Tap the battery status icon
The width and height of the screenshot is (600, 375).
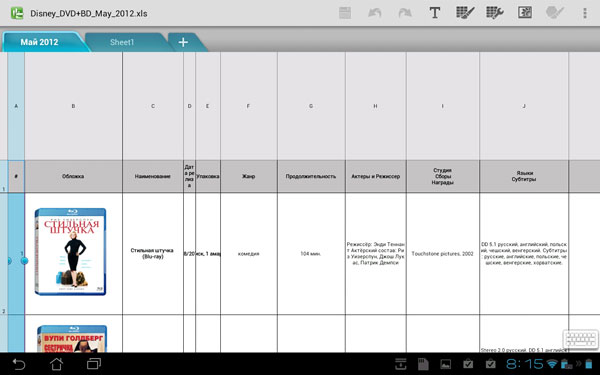click(589, 364)
